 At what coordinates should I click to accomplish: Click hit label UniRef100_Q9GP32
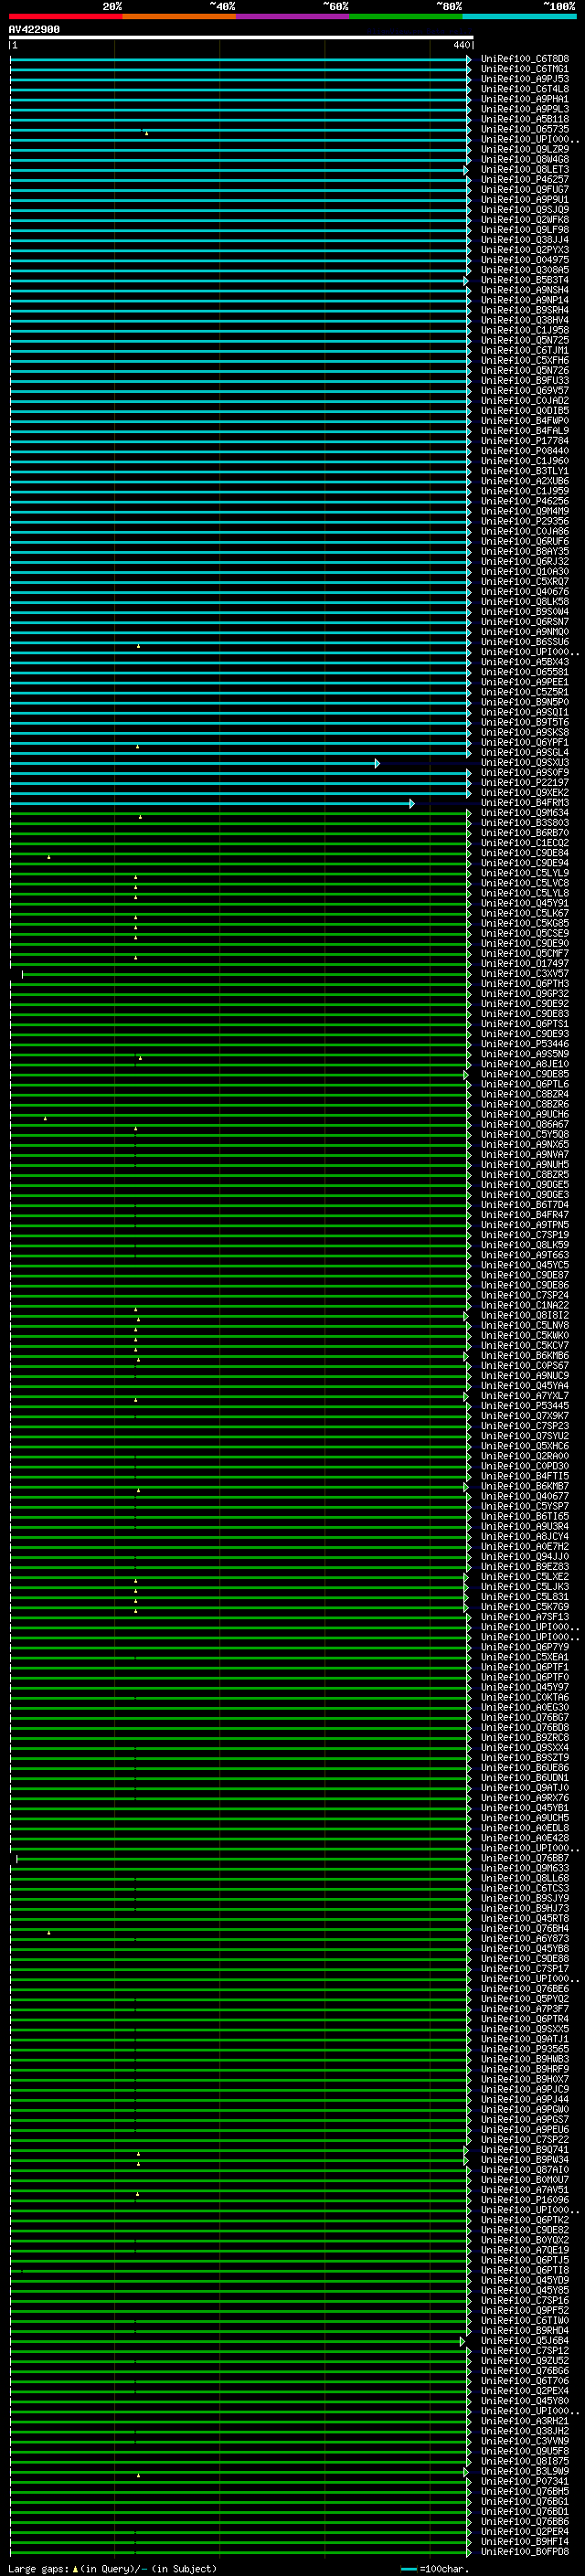coord(525,994)
